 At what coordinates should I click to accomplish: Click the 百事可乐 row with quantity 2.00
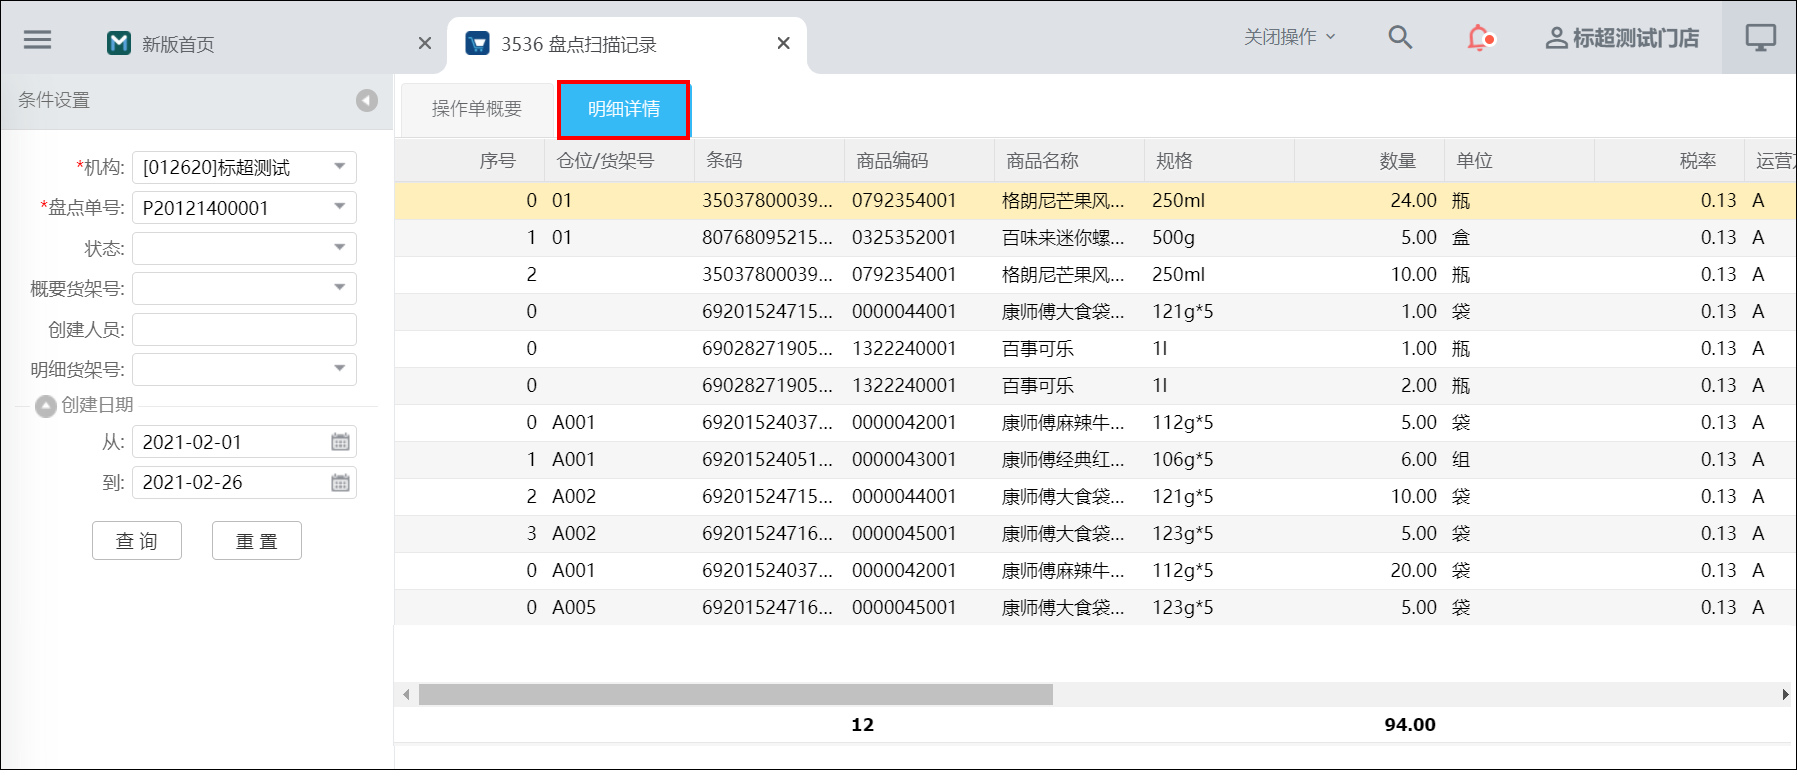pos(1095,386)
